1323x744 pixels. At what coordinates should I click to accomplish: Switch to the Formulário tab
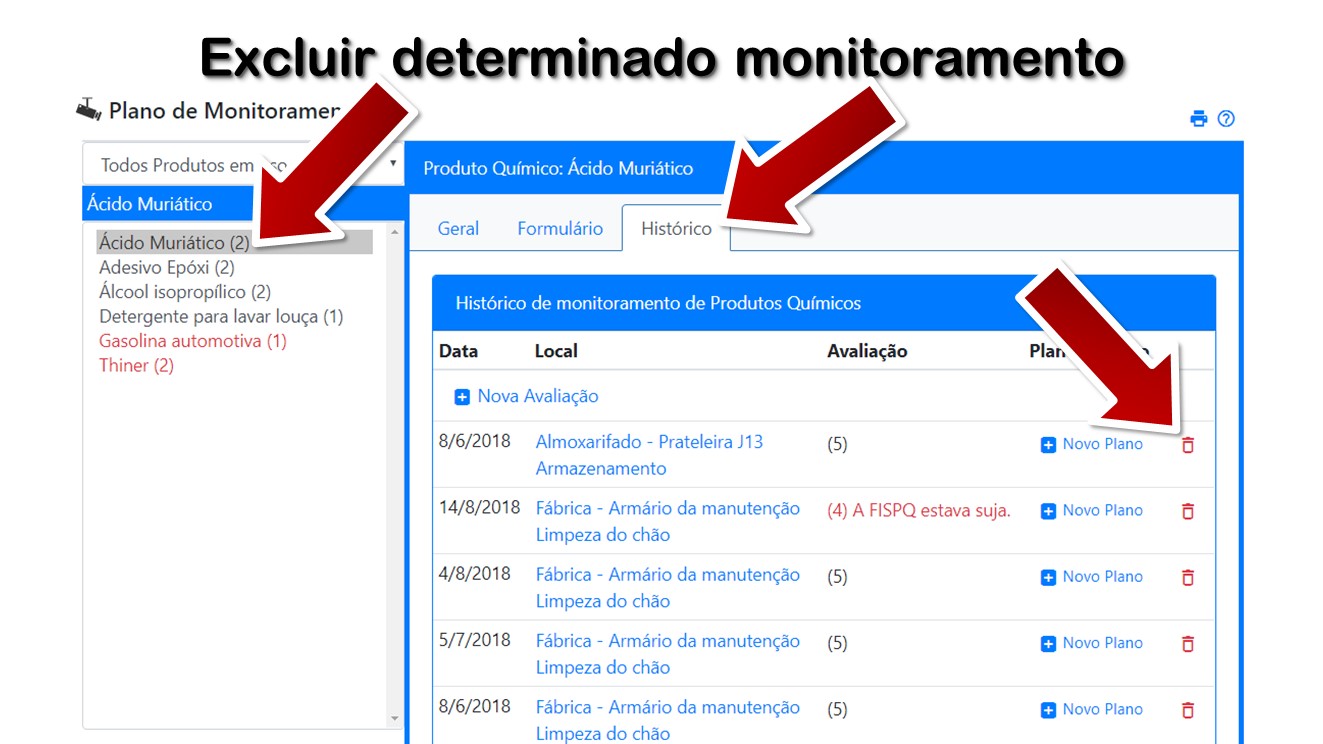[x=560, y=228]
